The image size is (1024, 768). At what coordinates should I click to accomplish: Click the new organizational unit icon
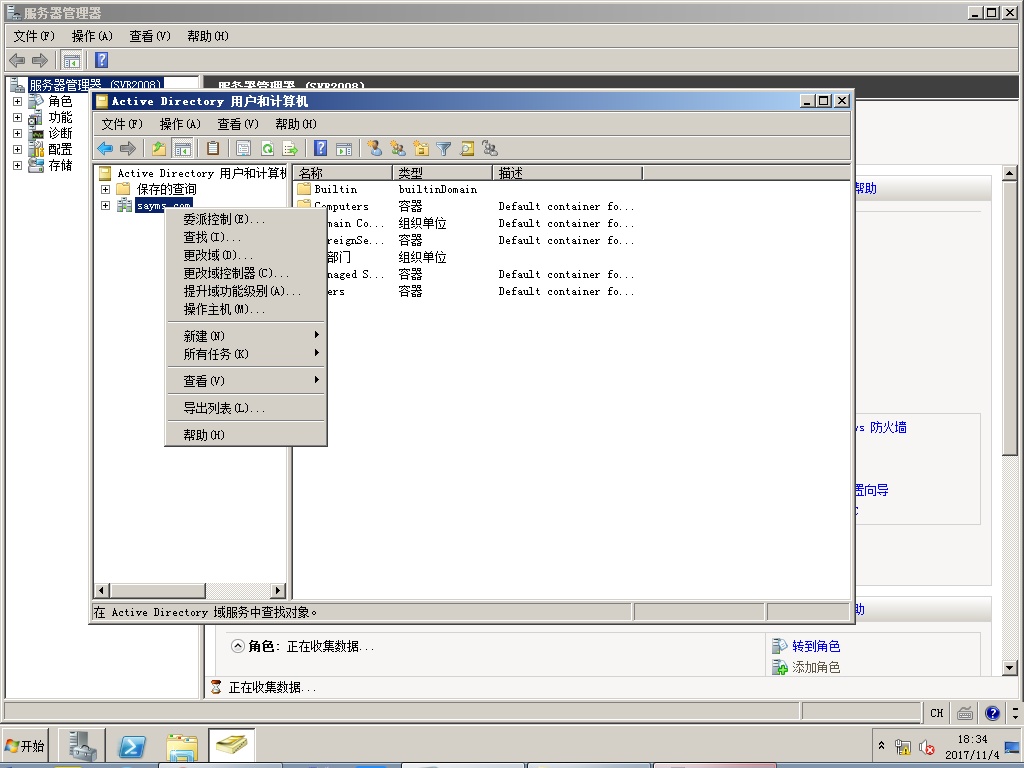(x=421, y=149)
